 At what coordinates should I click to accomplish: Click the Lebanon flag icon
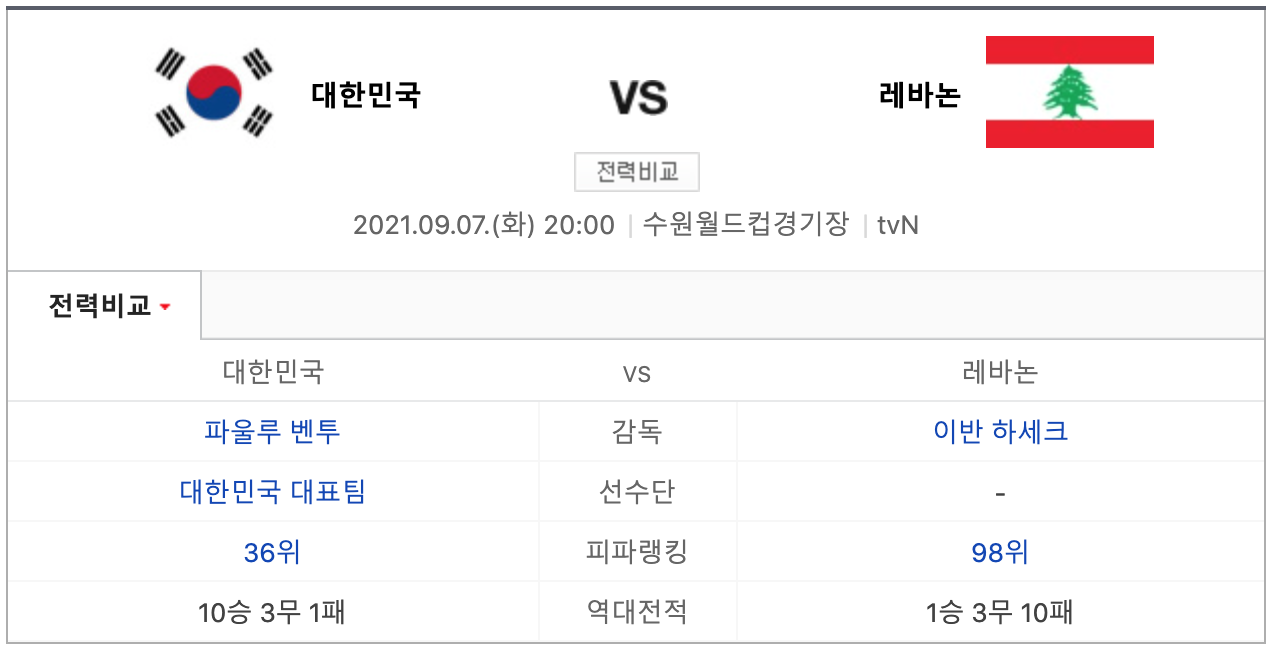coord(1069,92)
